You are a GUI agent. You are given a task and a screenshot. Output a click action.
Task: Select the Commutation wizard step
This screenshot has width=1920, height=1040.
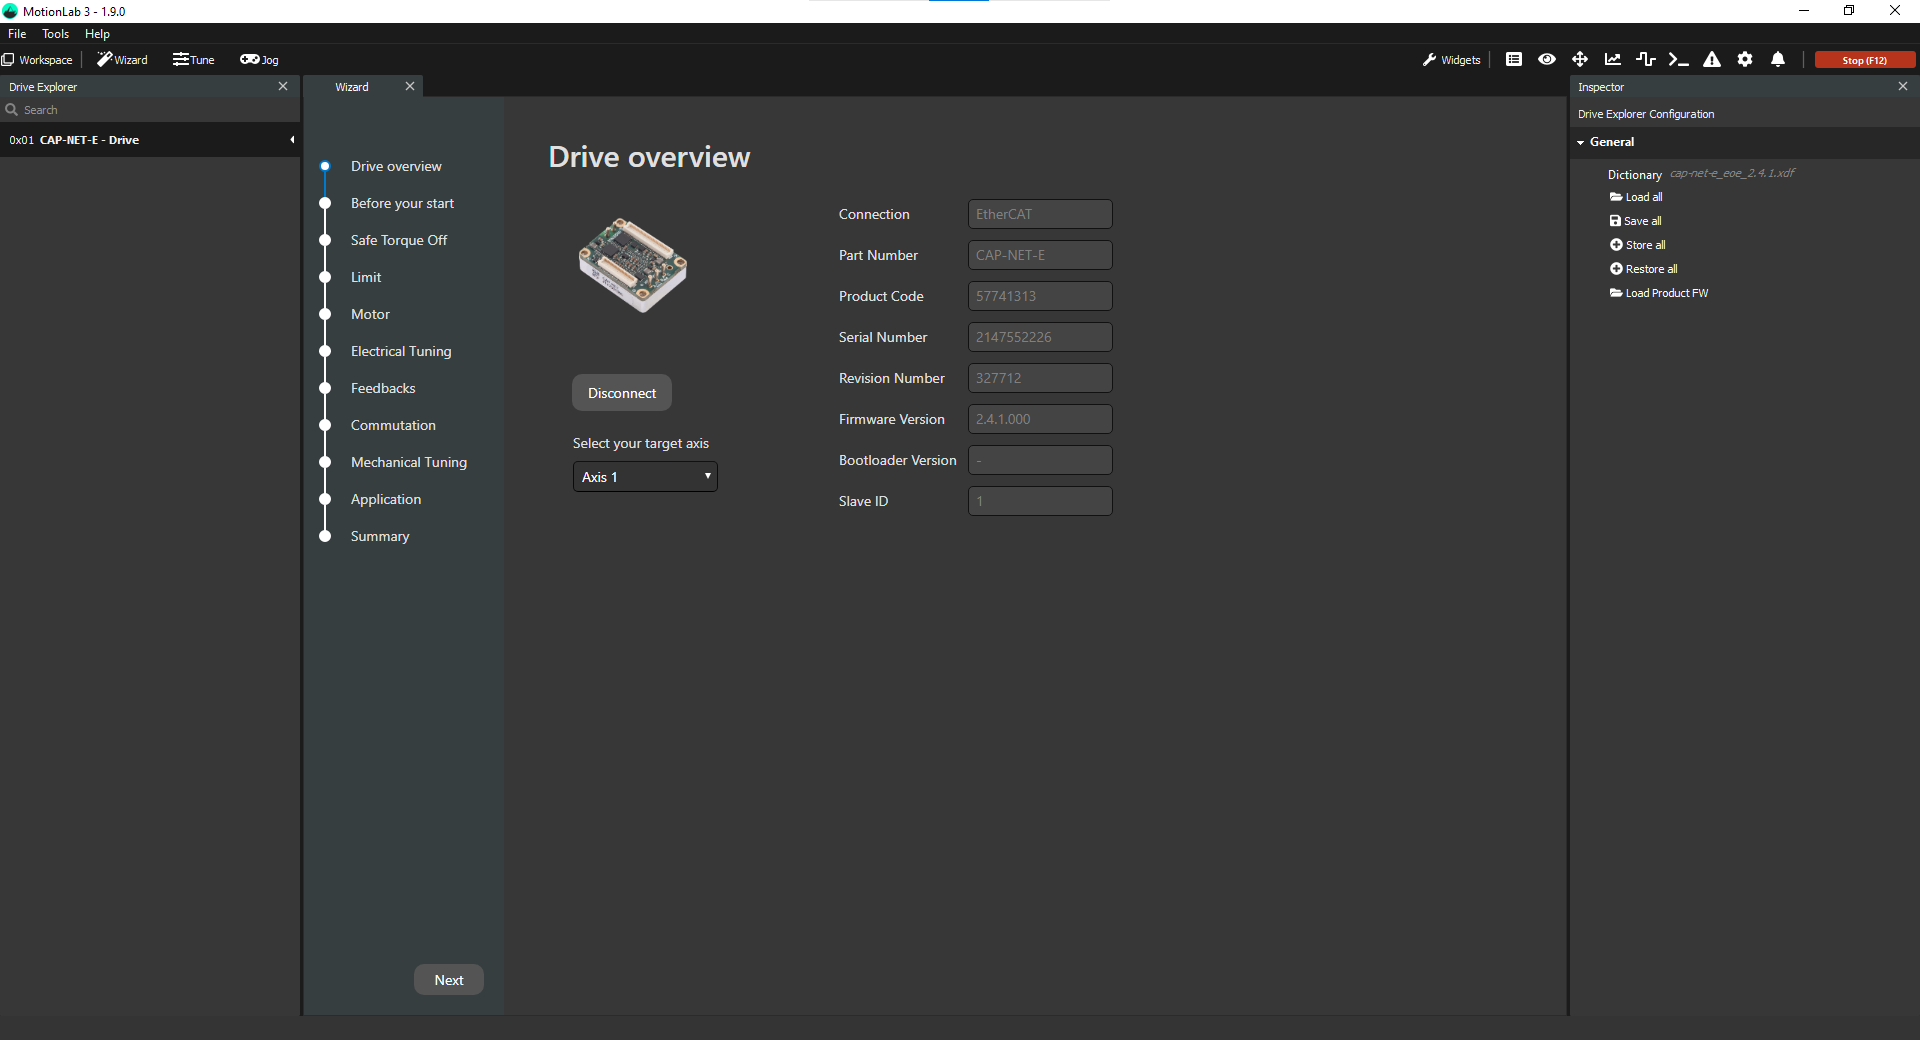[393, 425]
